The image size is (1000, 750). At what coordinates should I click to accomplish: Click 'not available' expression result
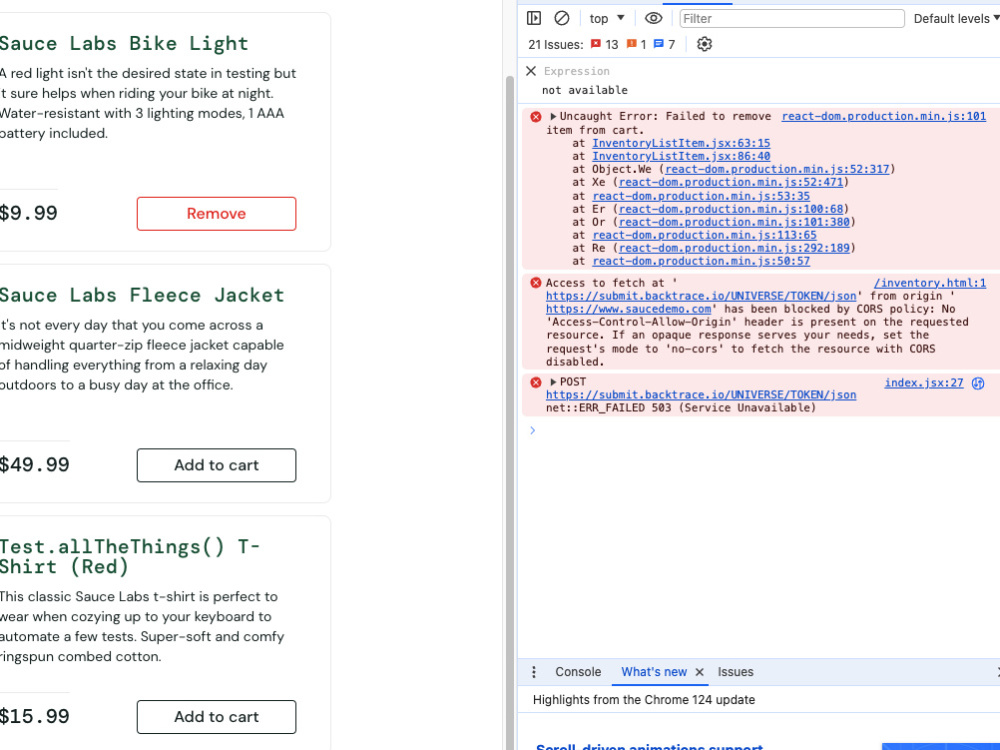tap(584, 90)
